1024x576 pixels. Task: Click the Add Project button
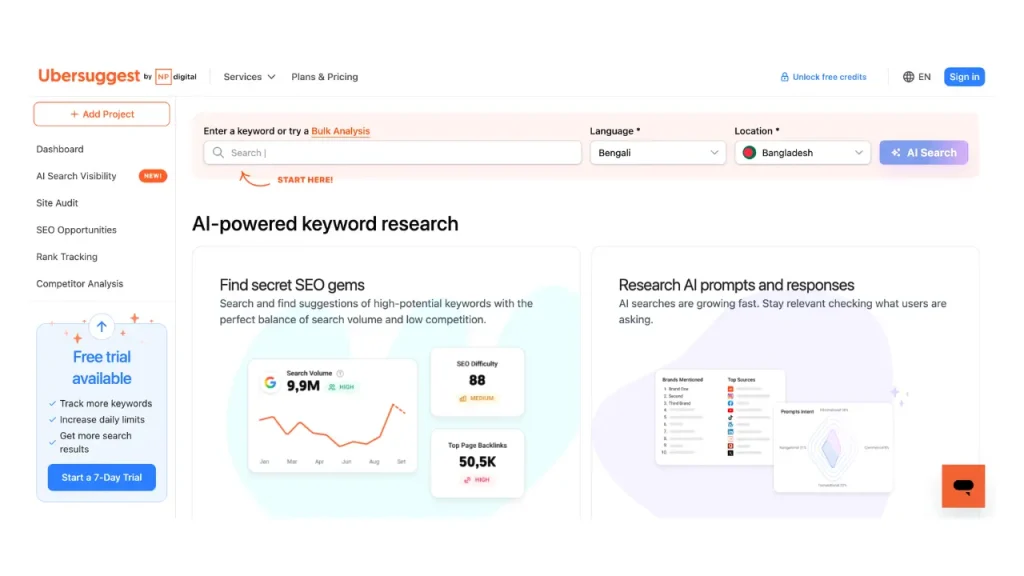(102, 114)
